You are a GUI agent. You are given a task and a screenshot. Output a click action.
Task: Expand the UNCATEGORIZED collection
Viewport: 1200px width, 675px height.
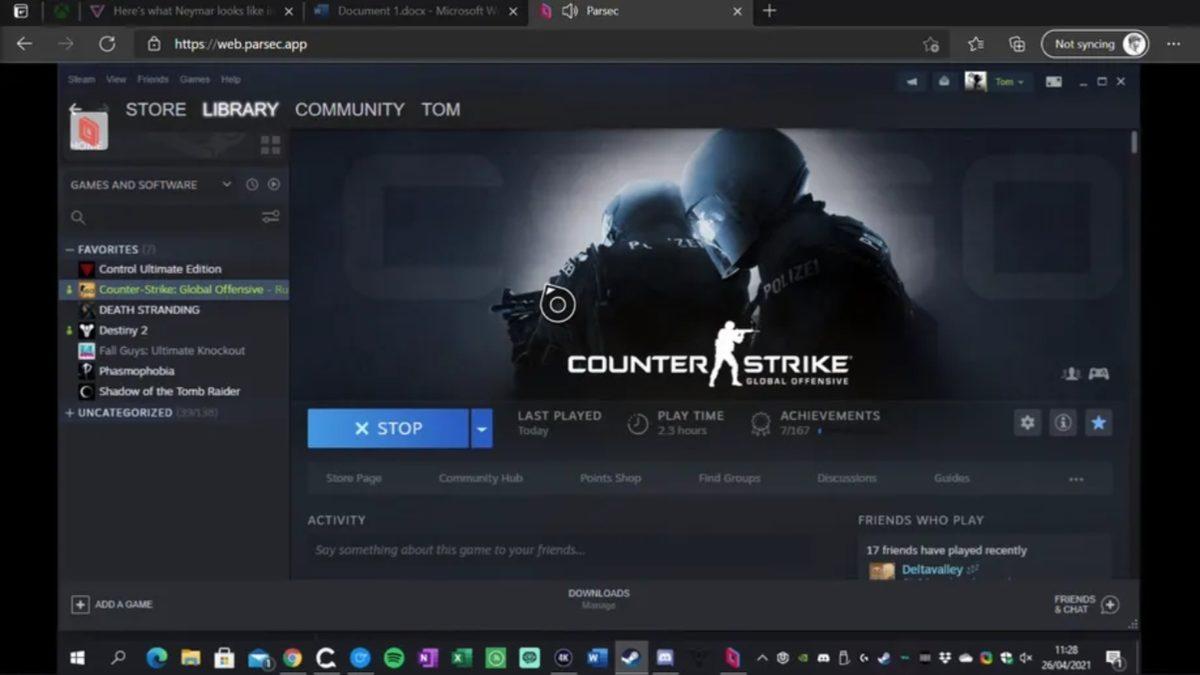(71, 412)
